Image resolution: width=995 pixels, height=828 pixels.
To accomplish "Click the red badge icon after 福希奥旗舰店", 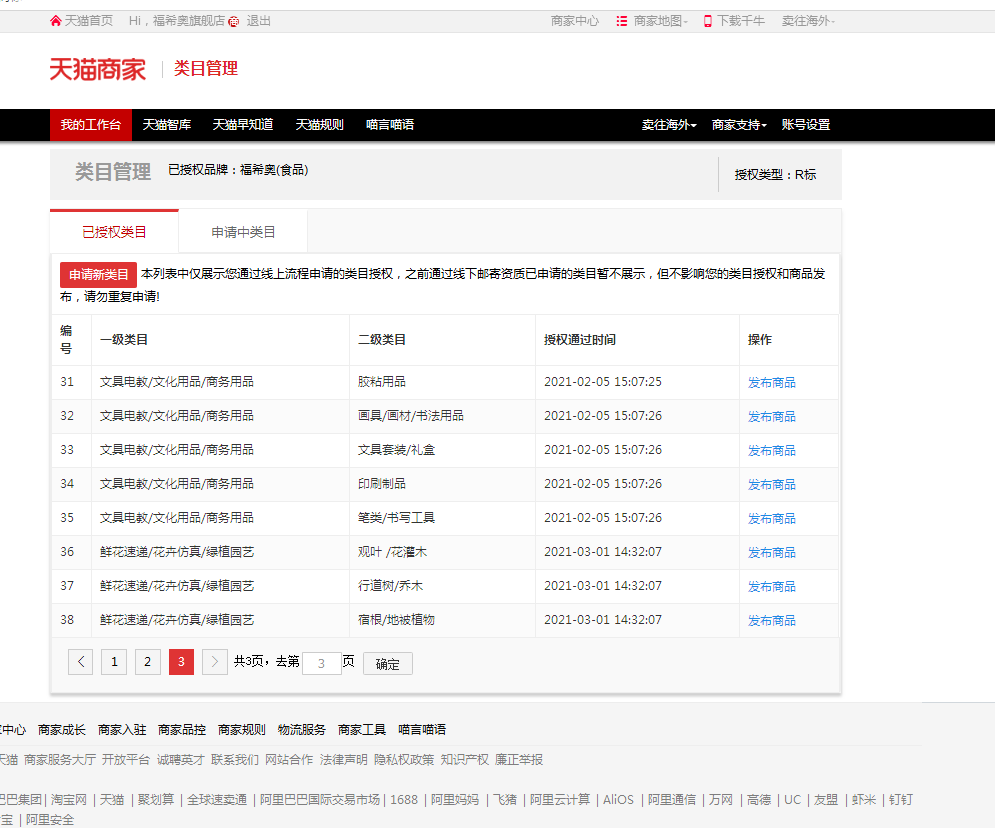I will coord(234,22).
